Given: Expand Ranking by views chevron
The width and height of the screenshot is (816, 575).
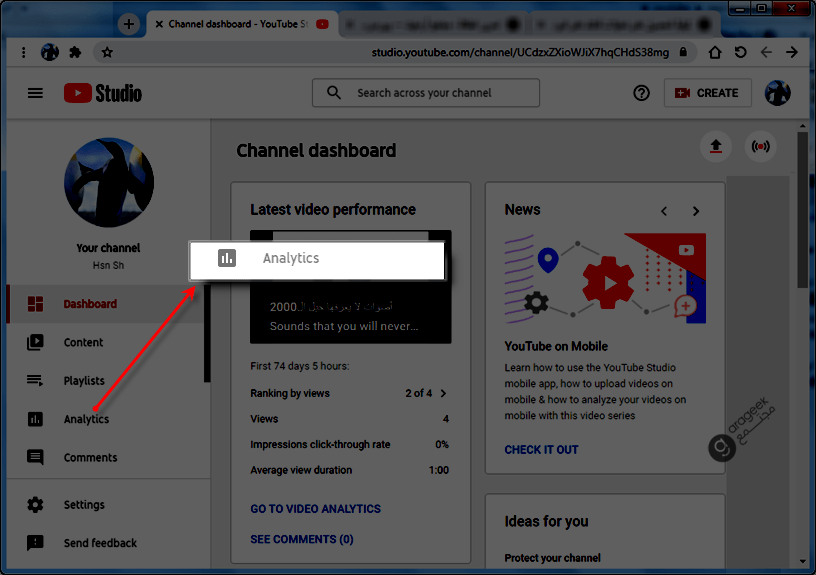Looking at the screenshot, I should pos(443,393).
